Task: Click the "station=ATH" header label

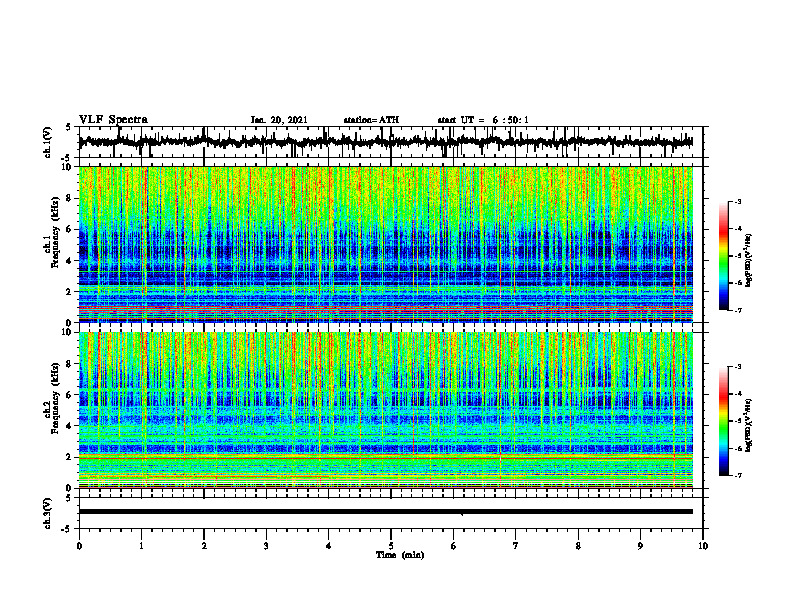Action: coord(371,120)
